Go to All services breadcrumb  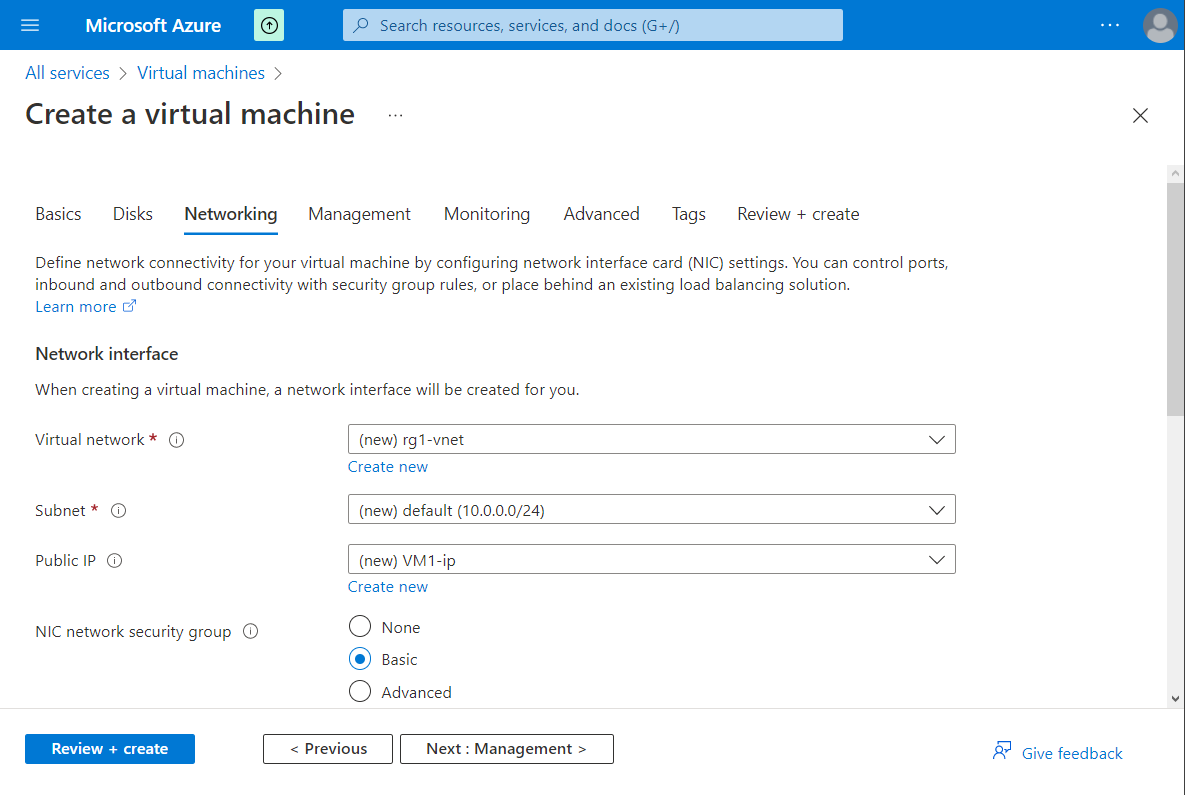[x=67, y=73]
